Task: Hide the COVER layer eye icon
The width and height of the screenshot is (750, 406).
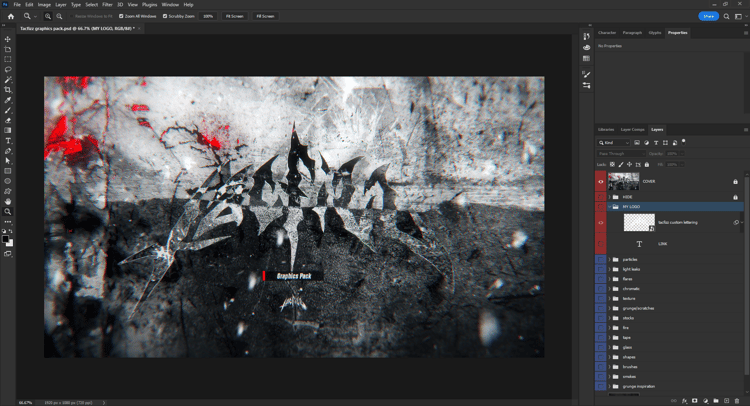Action: [601, 182]
